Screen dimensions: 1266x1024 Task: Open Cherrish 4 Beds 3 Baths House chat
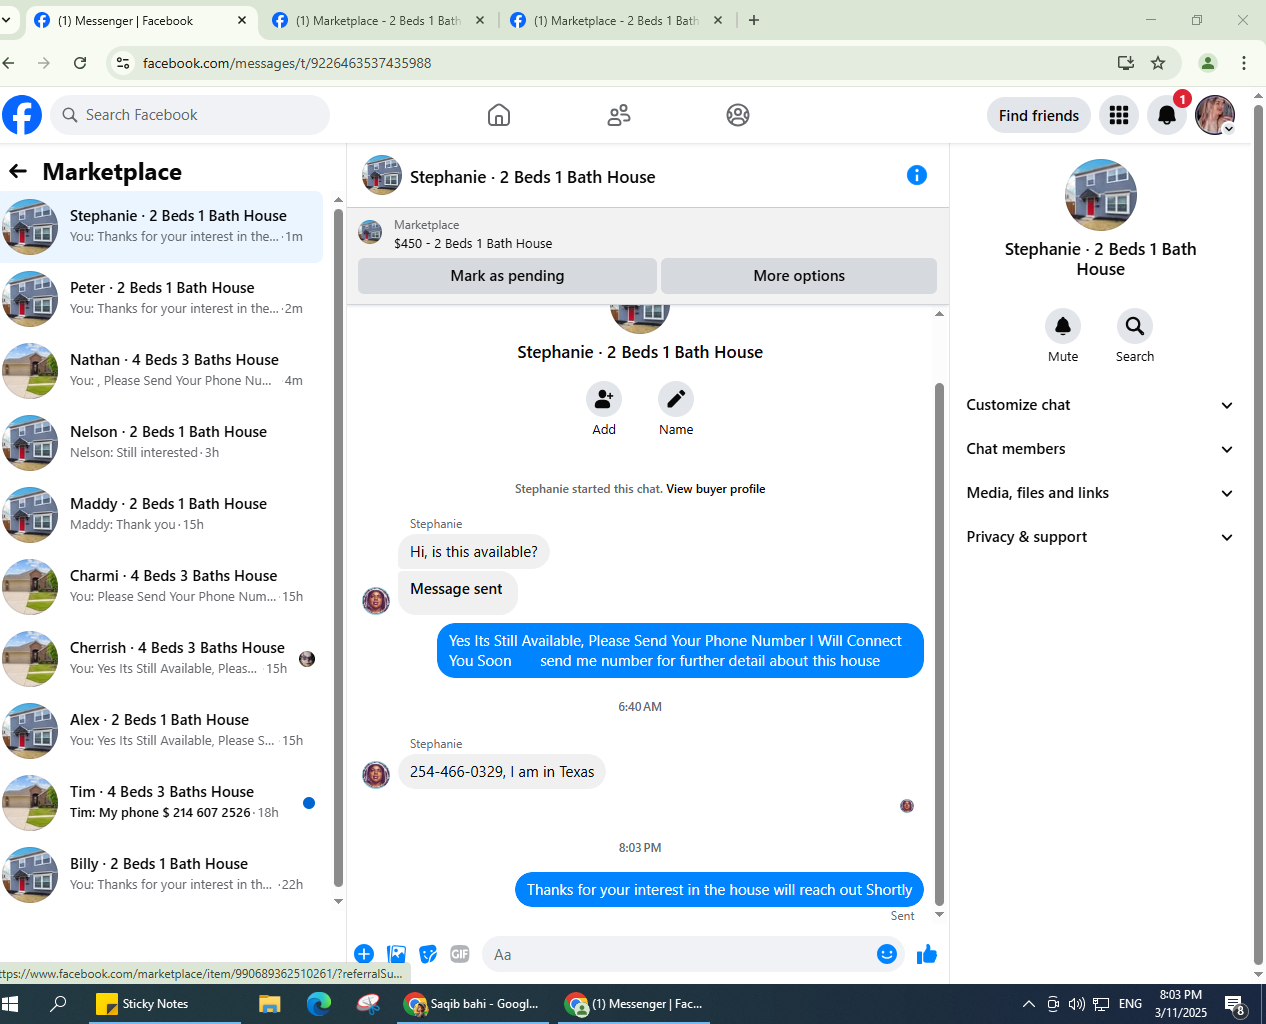point(162,659)
